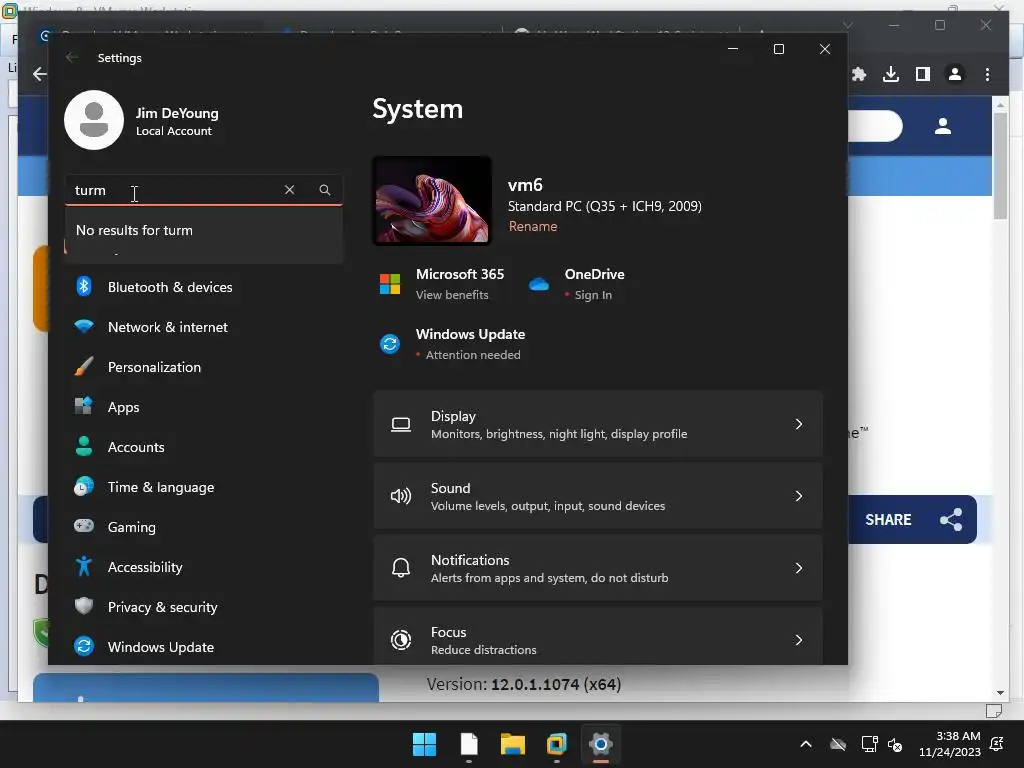Click the Focus icon
The image size is (1024, 768).
401,640
